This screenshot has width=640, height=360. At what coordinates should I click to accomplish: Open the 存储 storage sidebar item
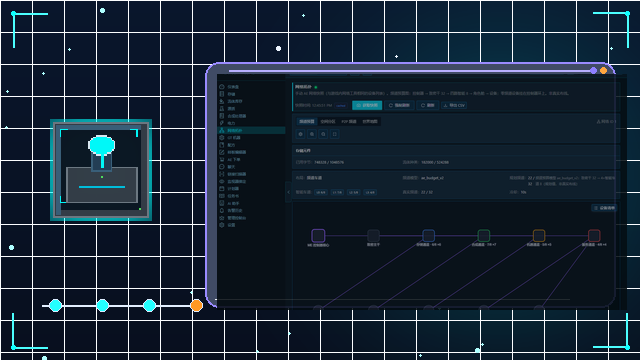[251, 94]
